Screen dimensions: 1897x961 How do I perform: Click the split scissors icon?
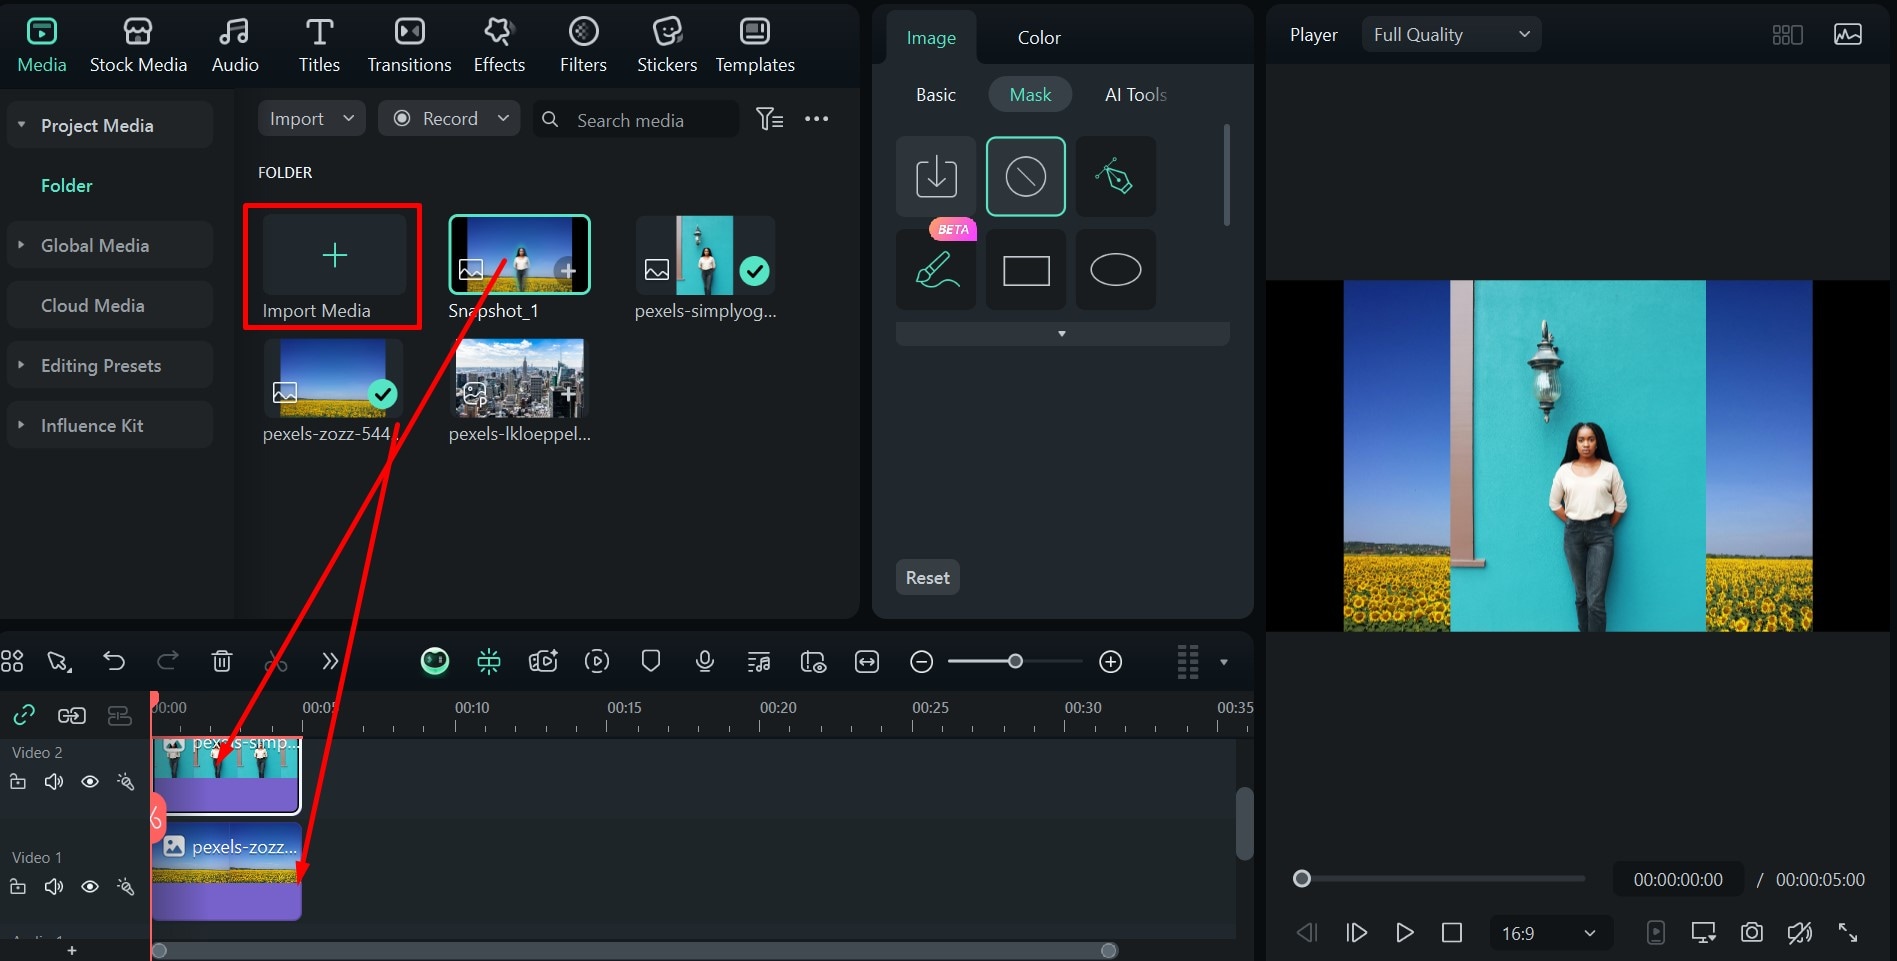coord(276,661)
